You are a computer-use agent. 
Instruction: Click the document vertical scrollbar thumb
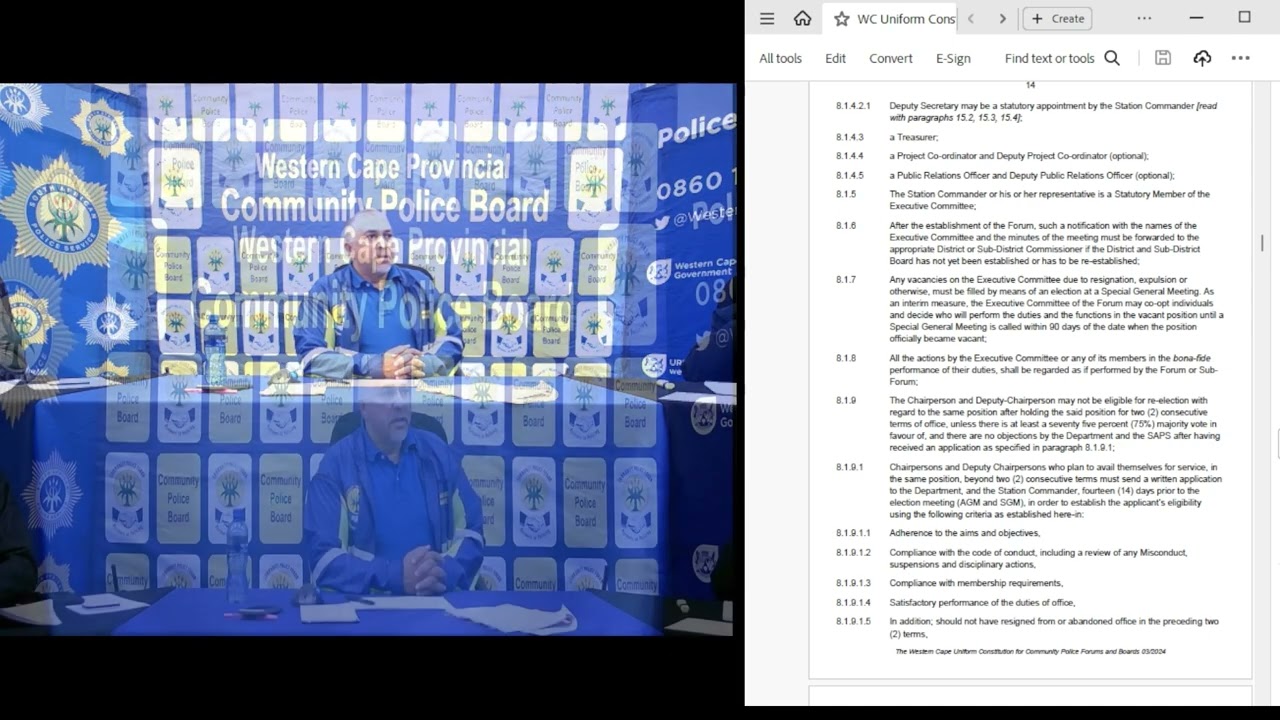coord(1262,242)
